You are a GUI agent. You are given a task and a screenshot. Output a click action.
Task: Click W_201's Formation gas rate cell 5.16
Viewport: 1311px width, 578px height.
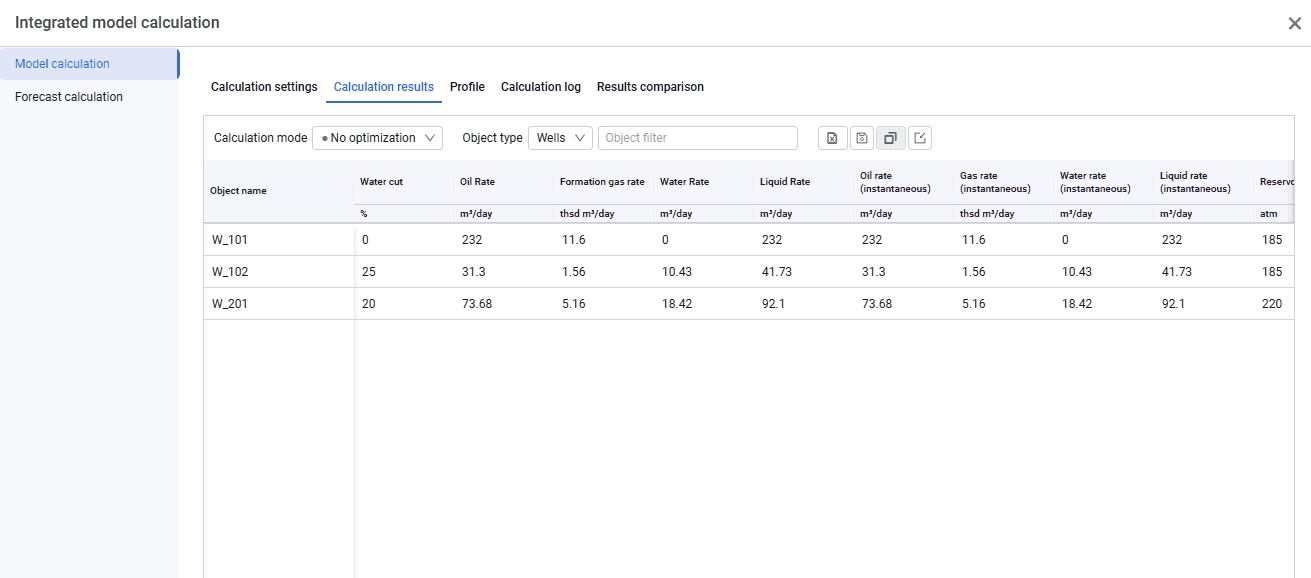click(574, 304)
